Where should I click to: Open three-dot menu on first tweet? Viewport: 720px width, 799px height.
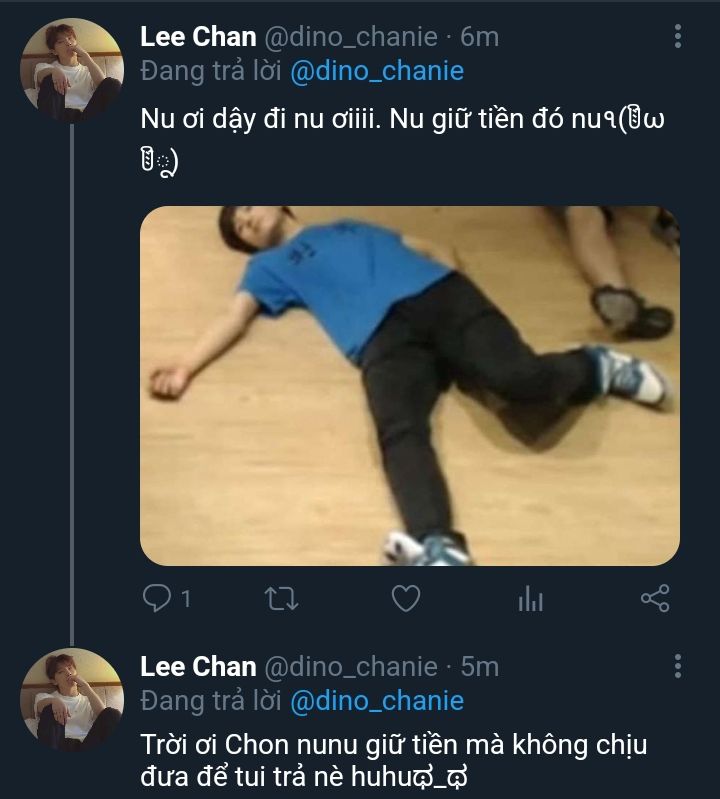pos(678,38)
